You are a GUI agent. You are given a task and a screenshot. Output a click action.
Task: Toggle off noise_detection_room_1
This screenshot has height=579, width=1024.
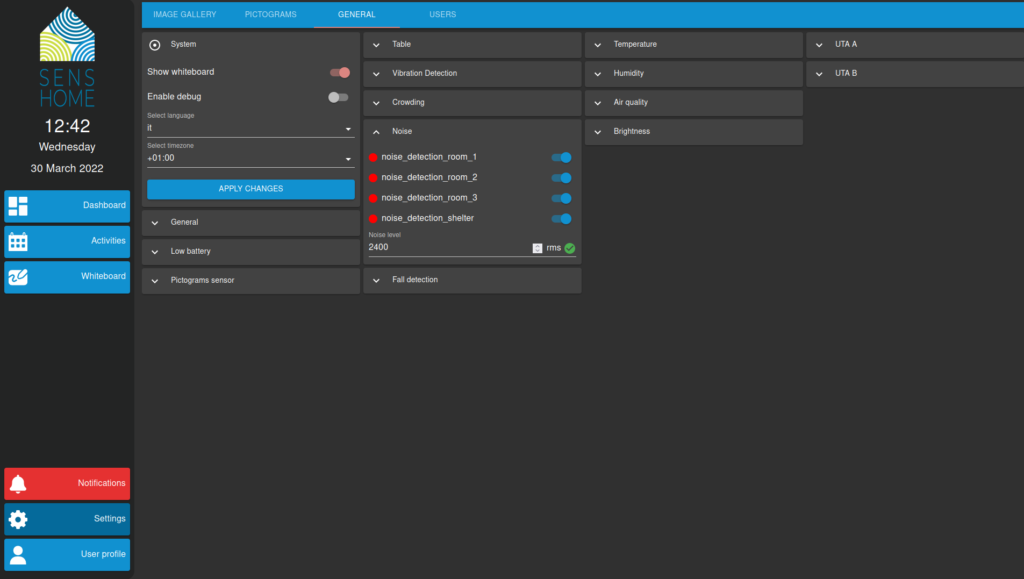point(561,157)
